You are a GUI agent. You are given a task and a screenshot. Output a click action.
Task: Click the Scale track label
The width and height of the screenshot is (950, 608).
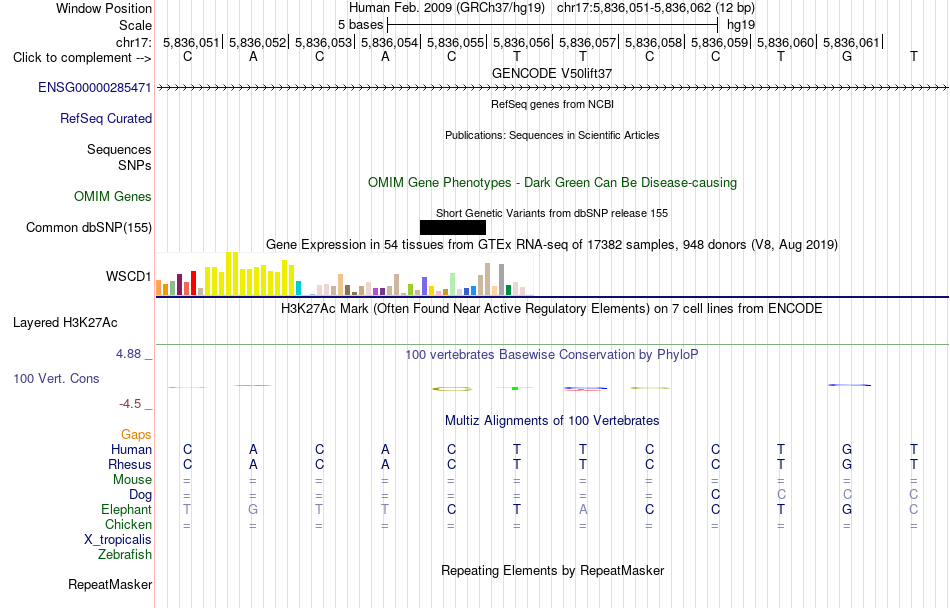pos(135,26)
